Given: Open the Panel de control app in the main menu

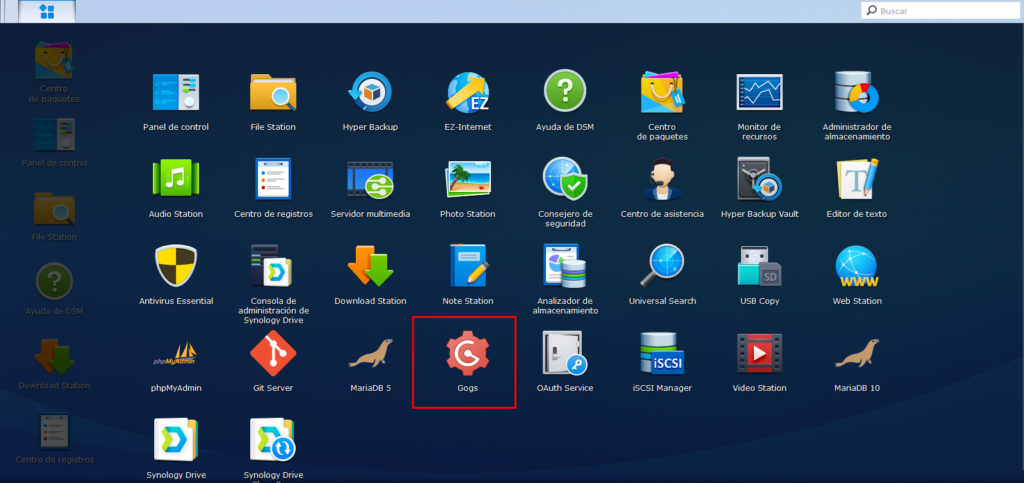Looking at the screenshot, I should pyautogui.click(x=176, y=92).
